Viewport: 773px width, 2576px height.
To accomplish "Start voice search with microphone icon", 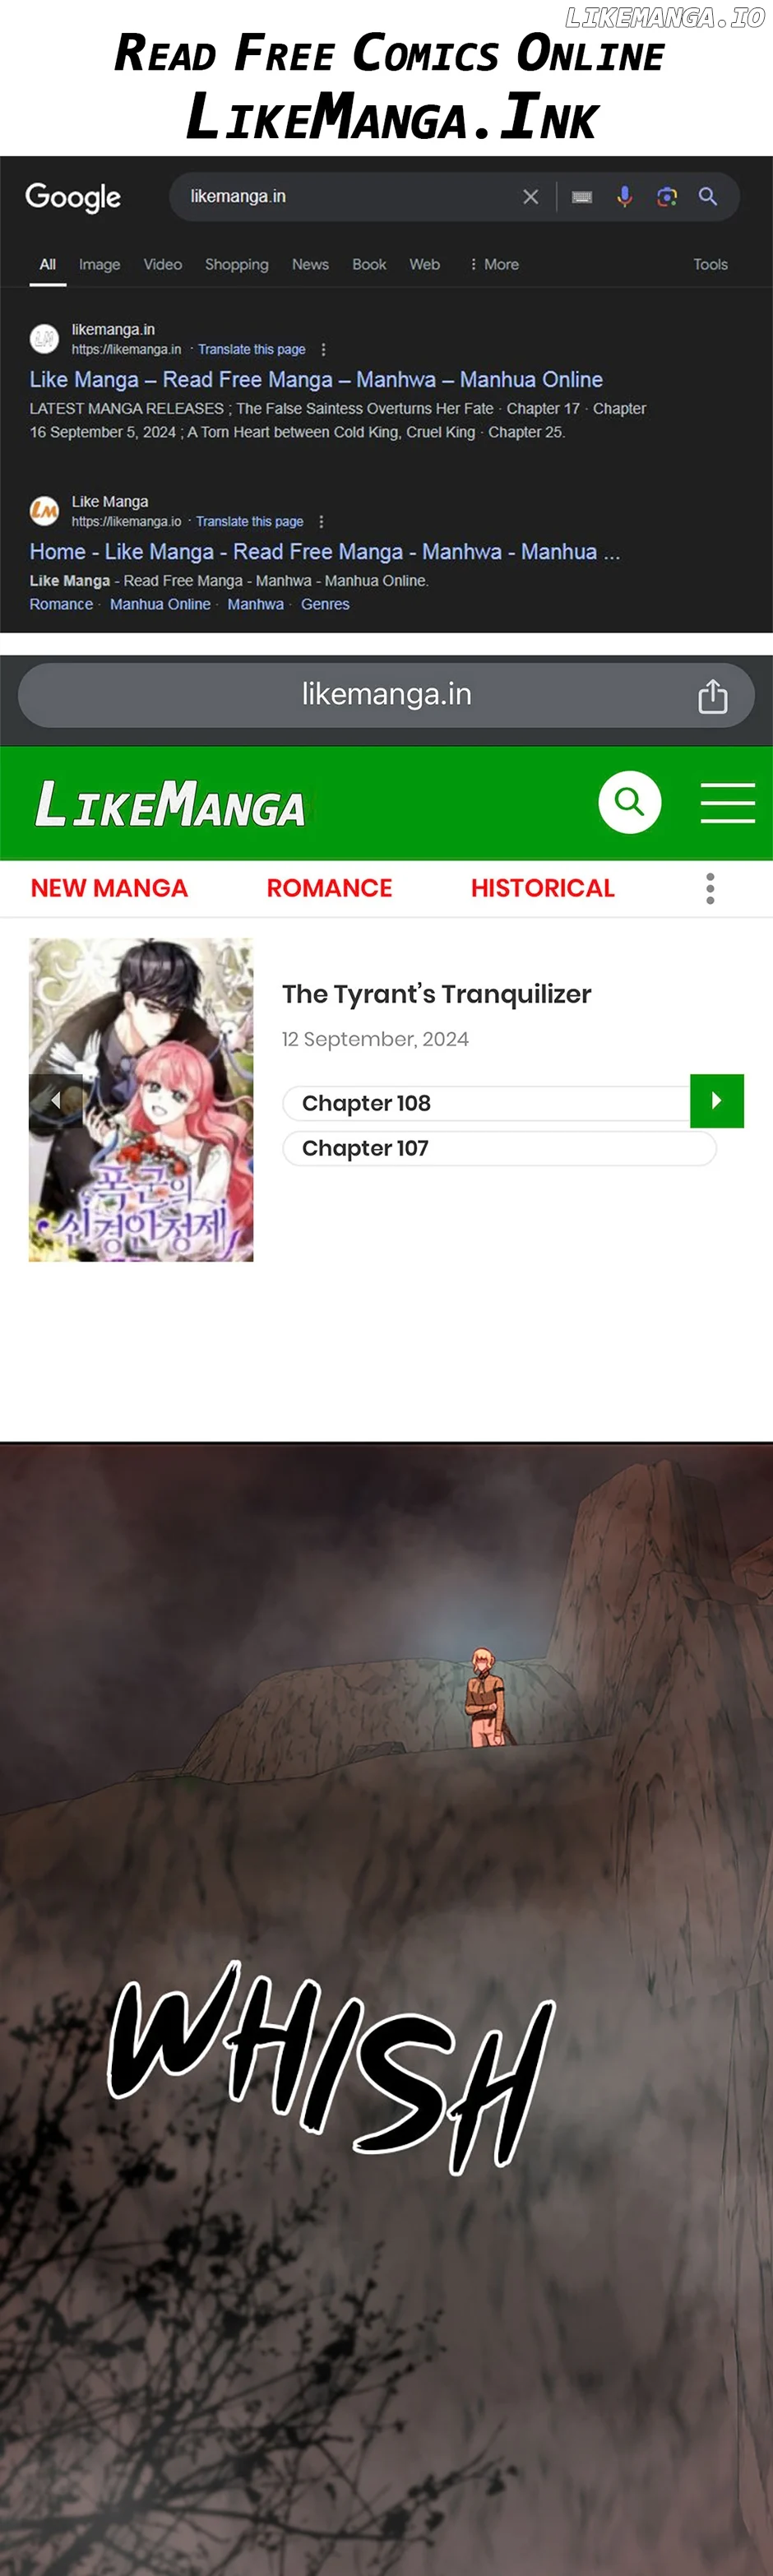I will coord(624,197).
